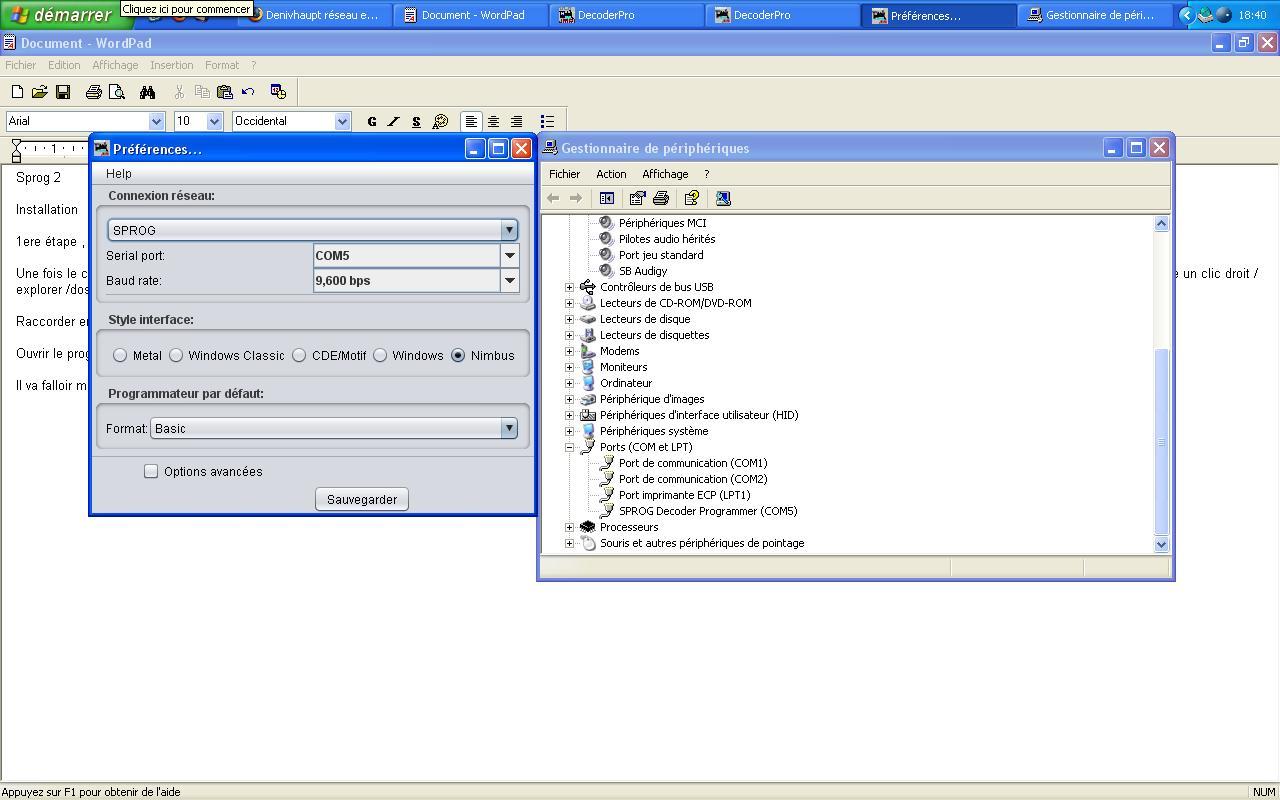The height and width of the screenshot is (800, 1280).
Task: Open a file in WordPad toolbar
Action: click(x=39, y=92)
